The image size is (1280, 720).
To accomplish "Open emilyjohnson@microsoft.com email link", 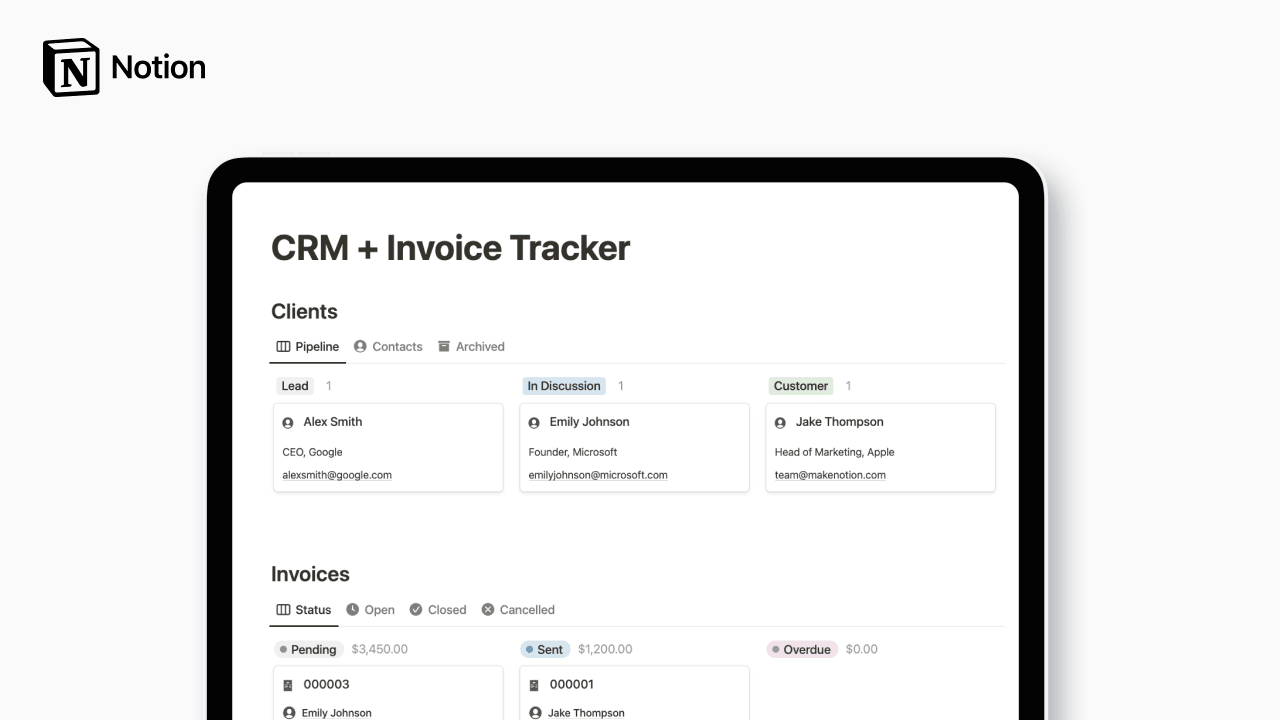I will pos(598,475).
